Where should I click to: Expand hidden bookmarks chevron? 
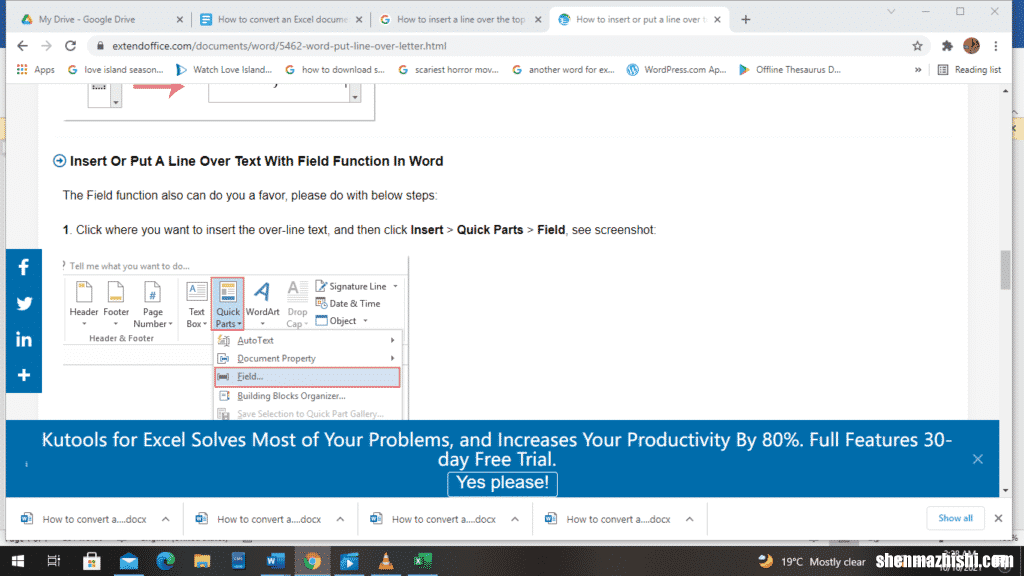pyautogui.click(x=918, y=69)
